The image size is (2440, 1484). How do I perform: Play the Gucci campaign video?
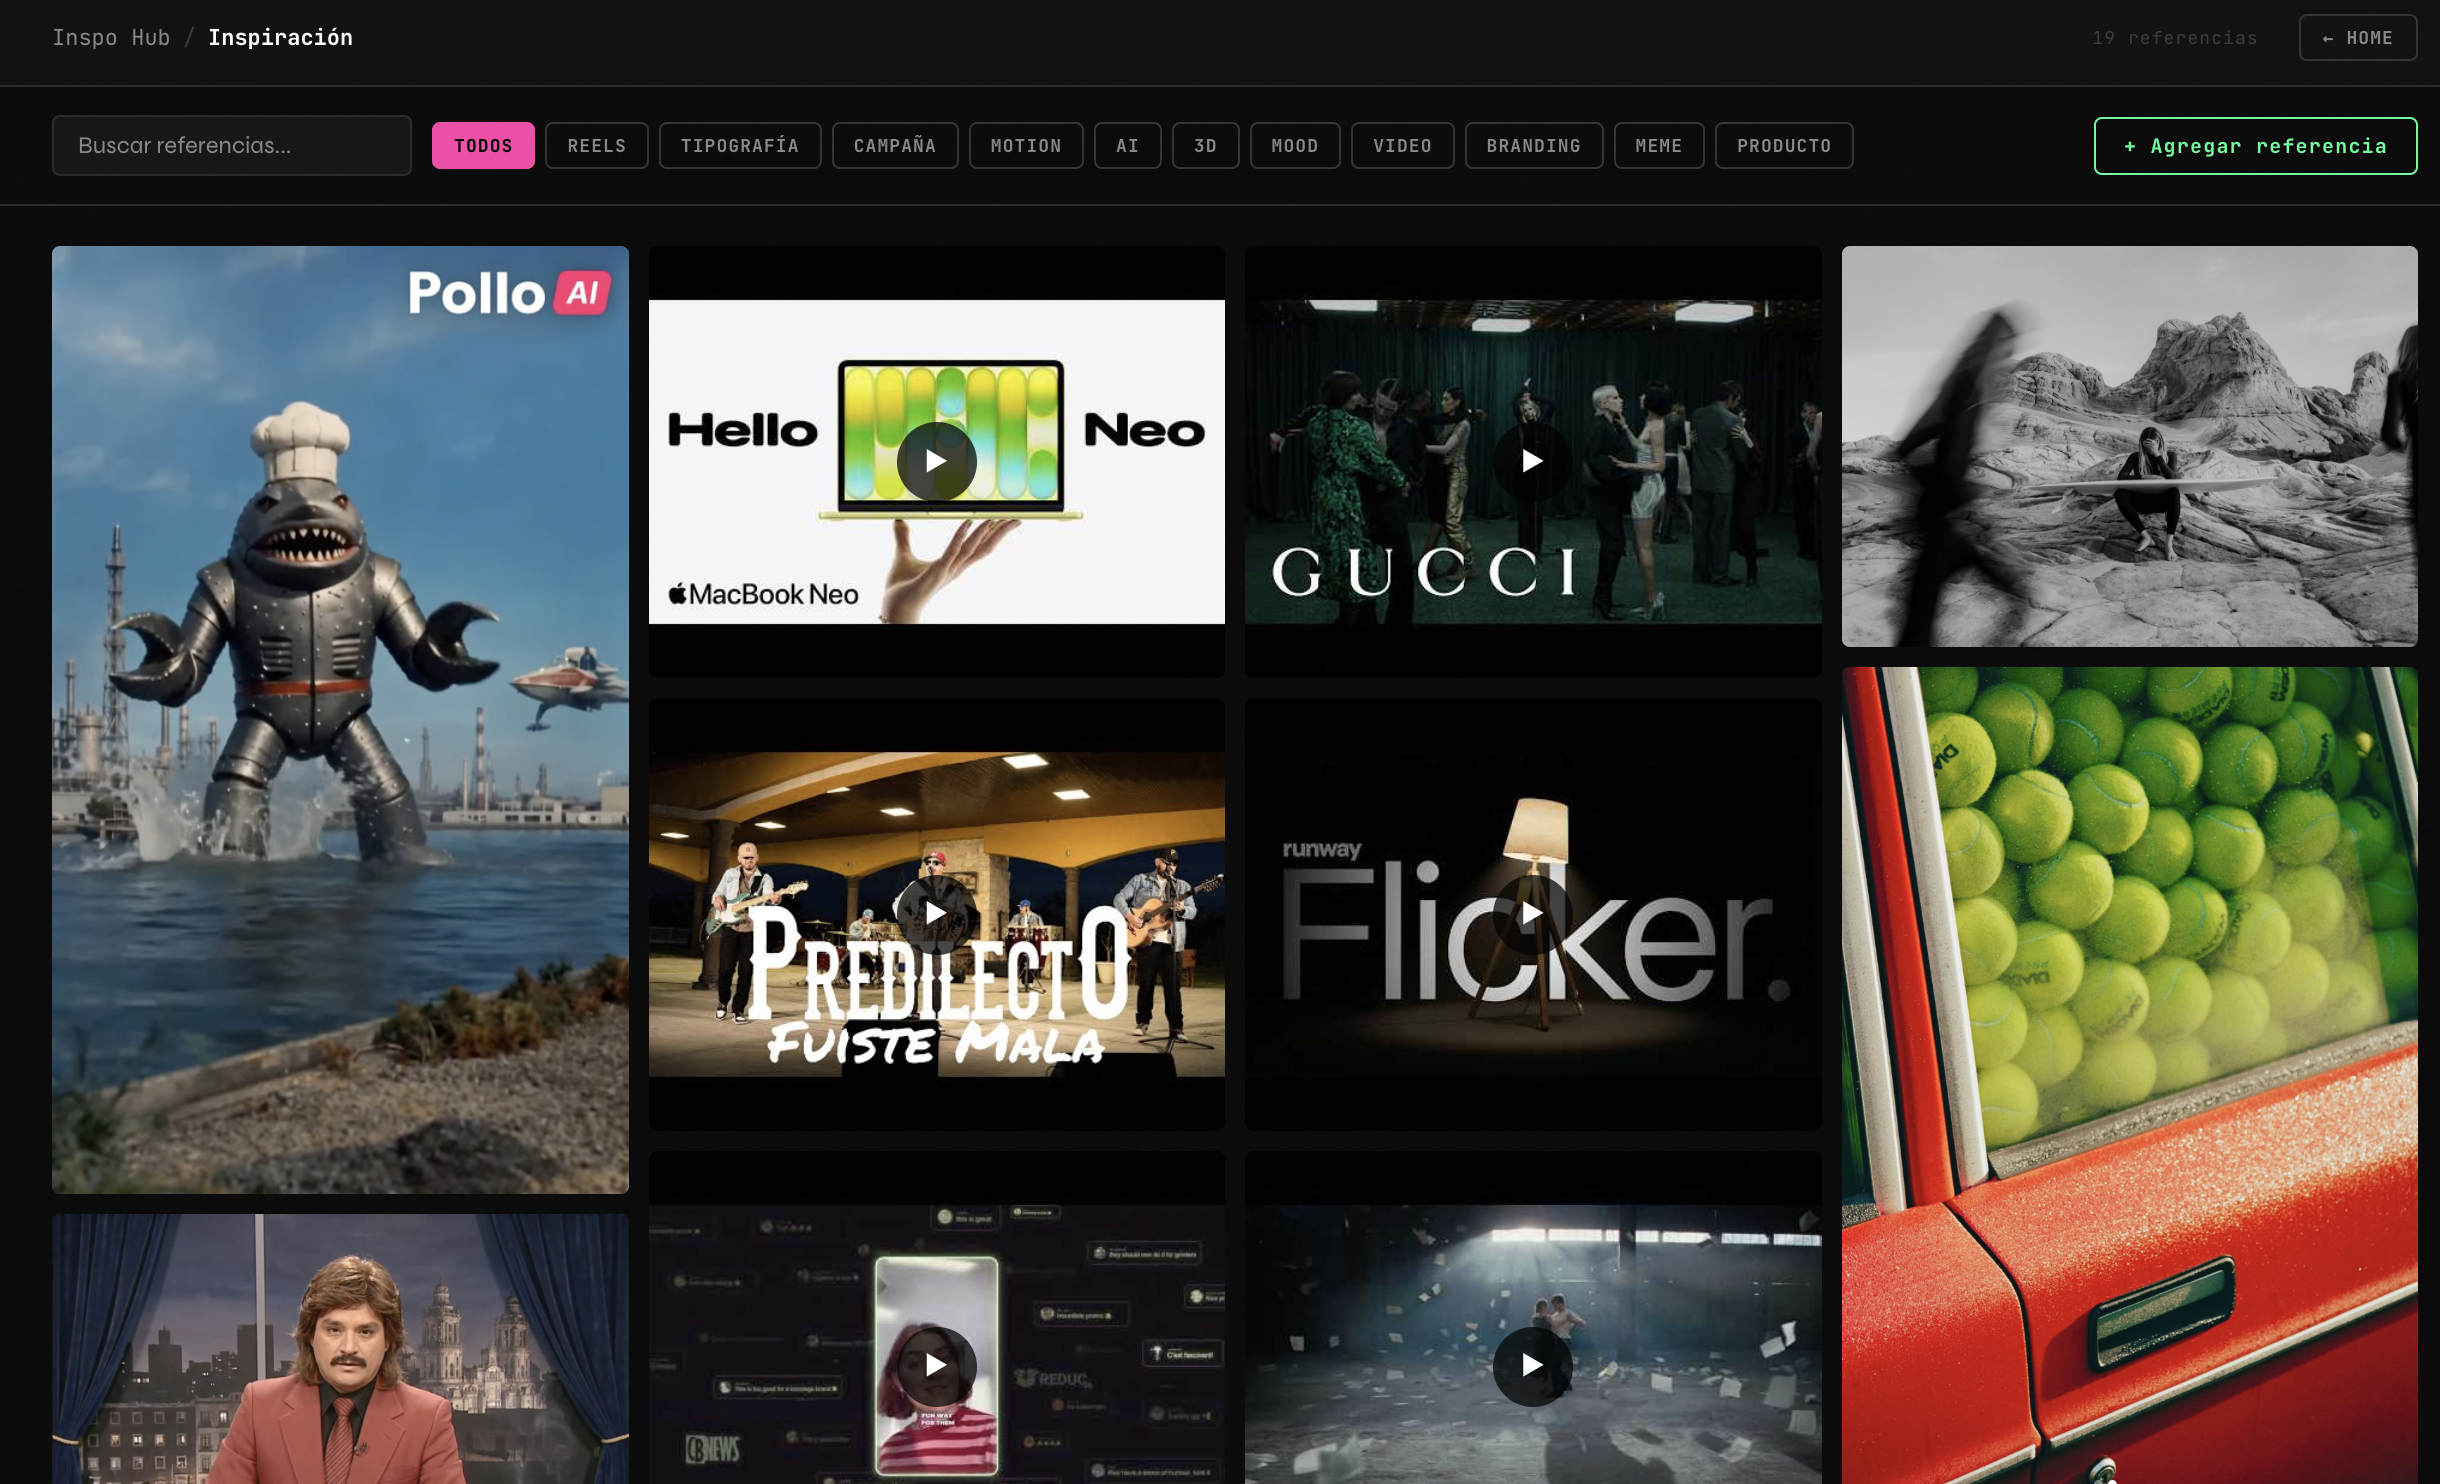[1532, 461]
